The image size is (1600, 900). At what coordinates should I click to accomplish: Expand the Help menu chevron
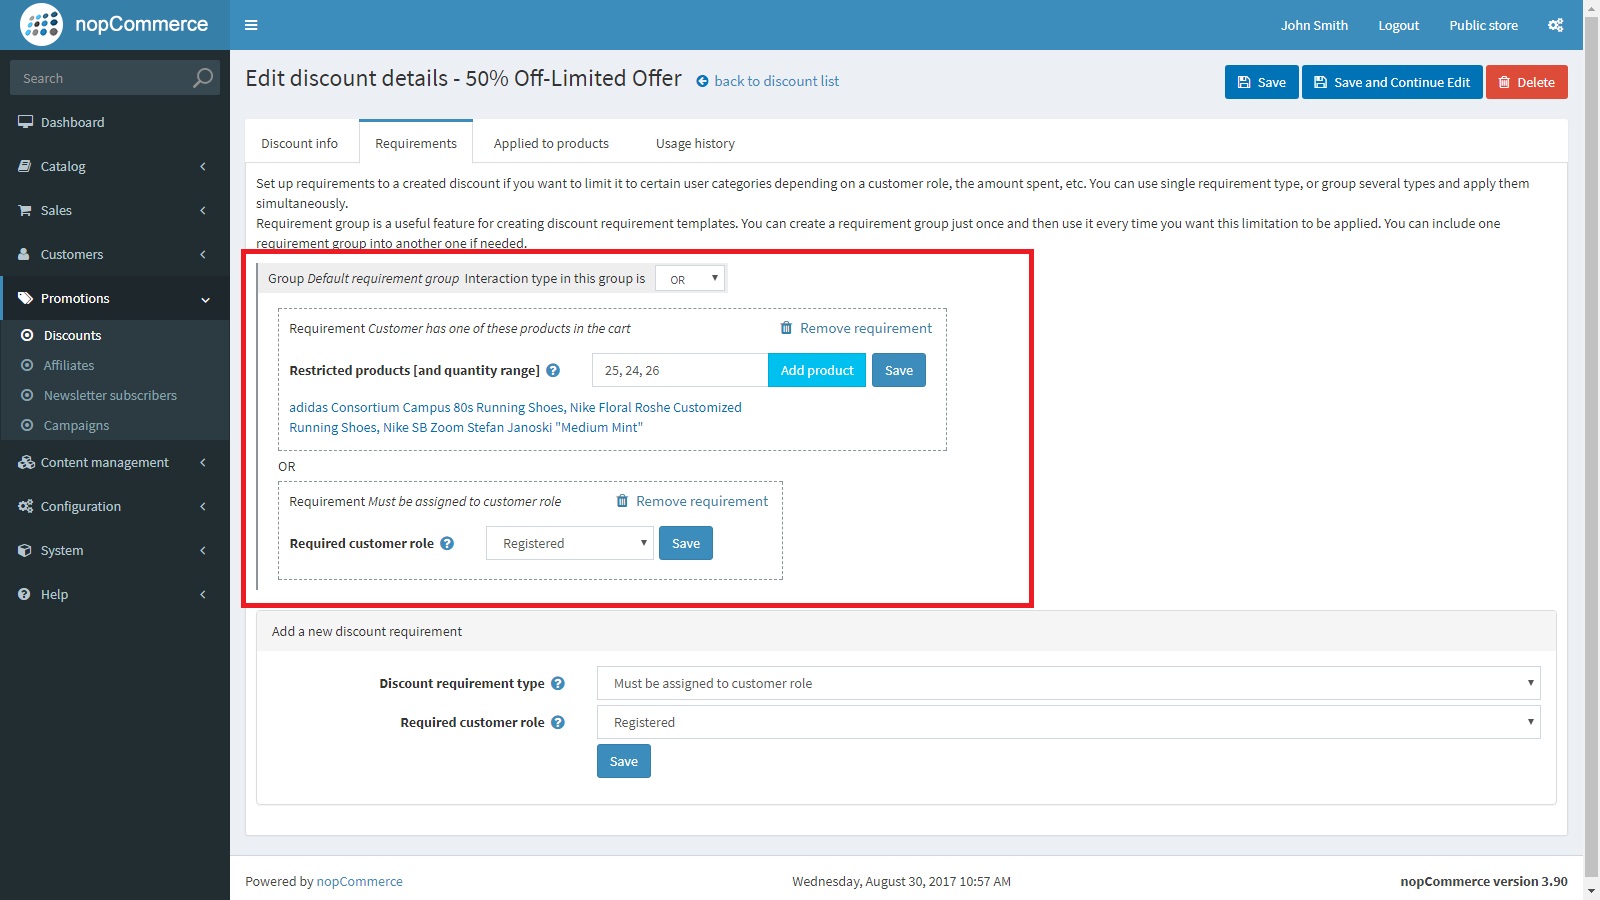pos(203,594)
